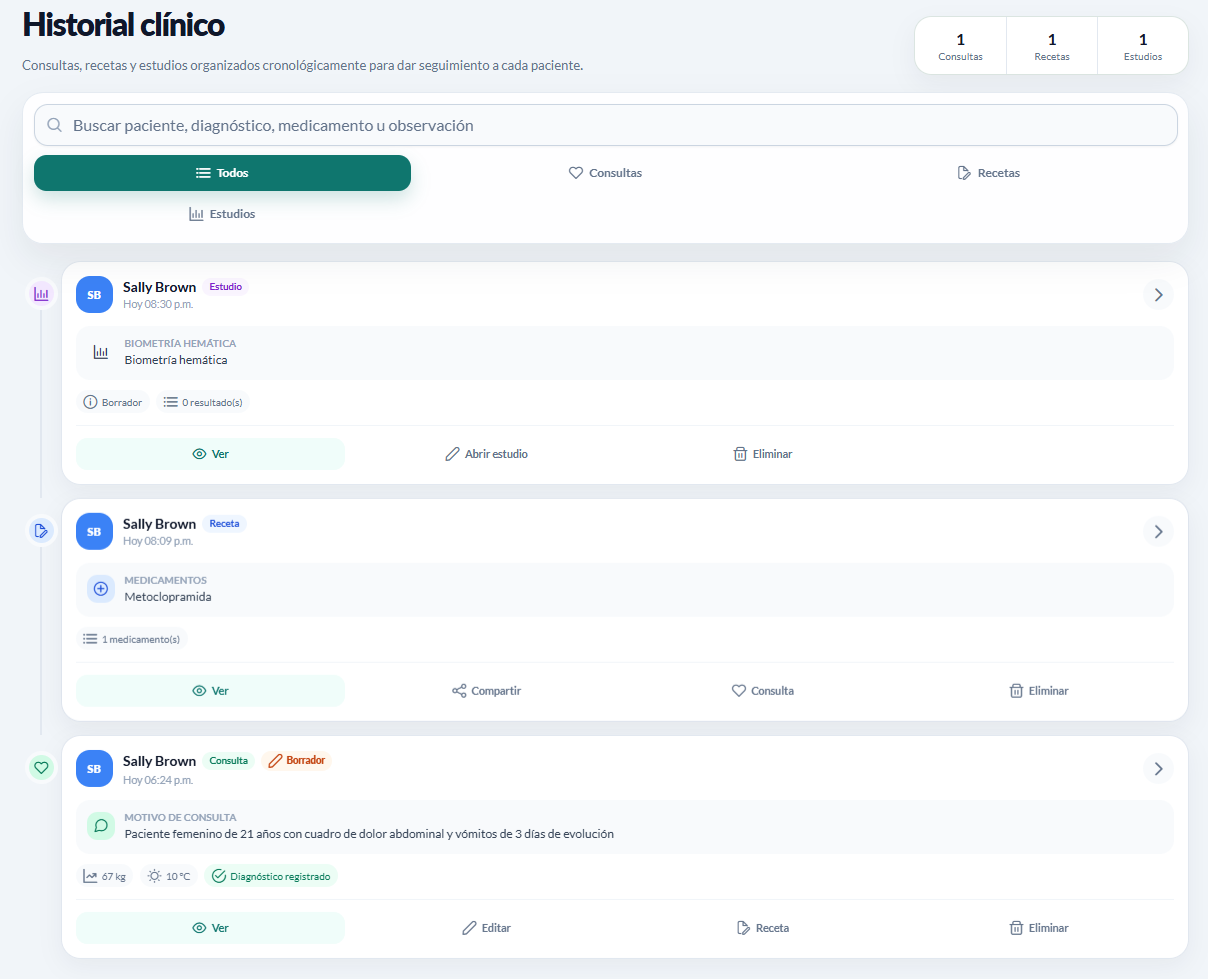Click the dolor abdominal consultation reason text
Screen dimensions: 1208x979
[x=369, y=834]
